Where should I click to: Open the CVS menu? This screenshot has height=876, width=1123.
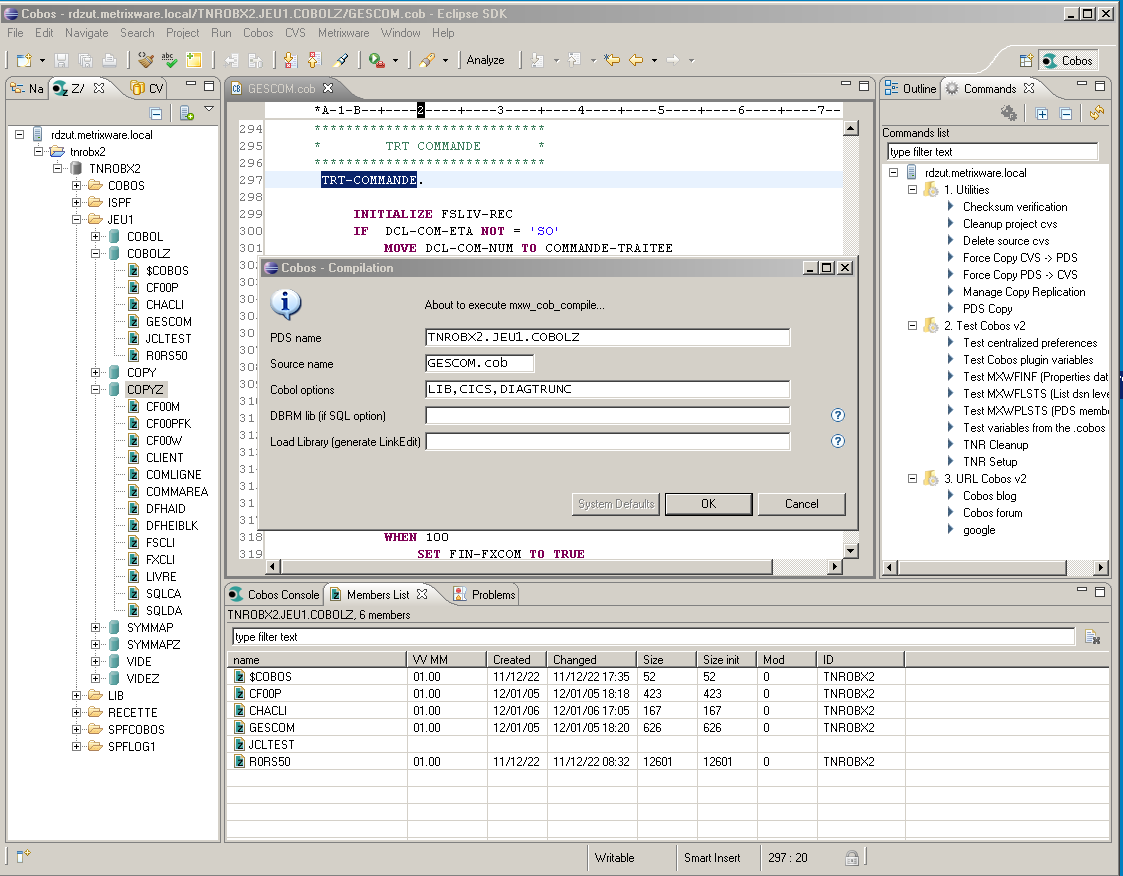point(295,33)
